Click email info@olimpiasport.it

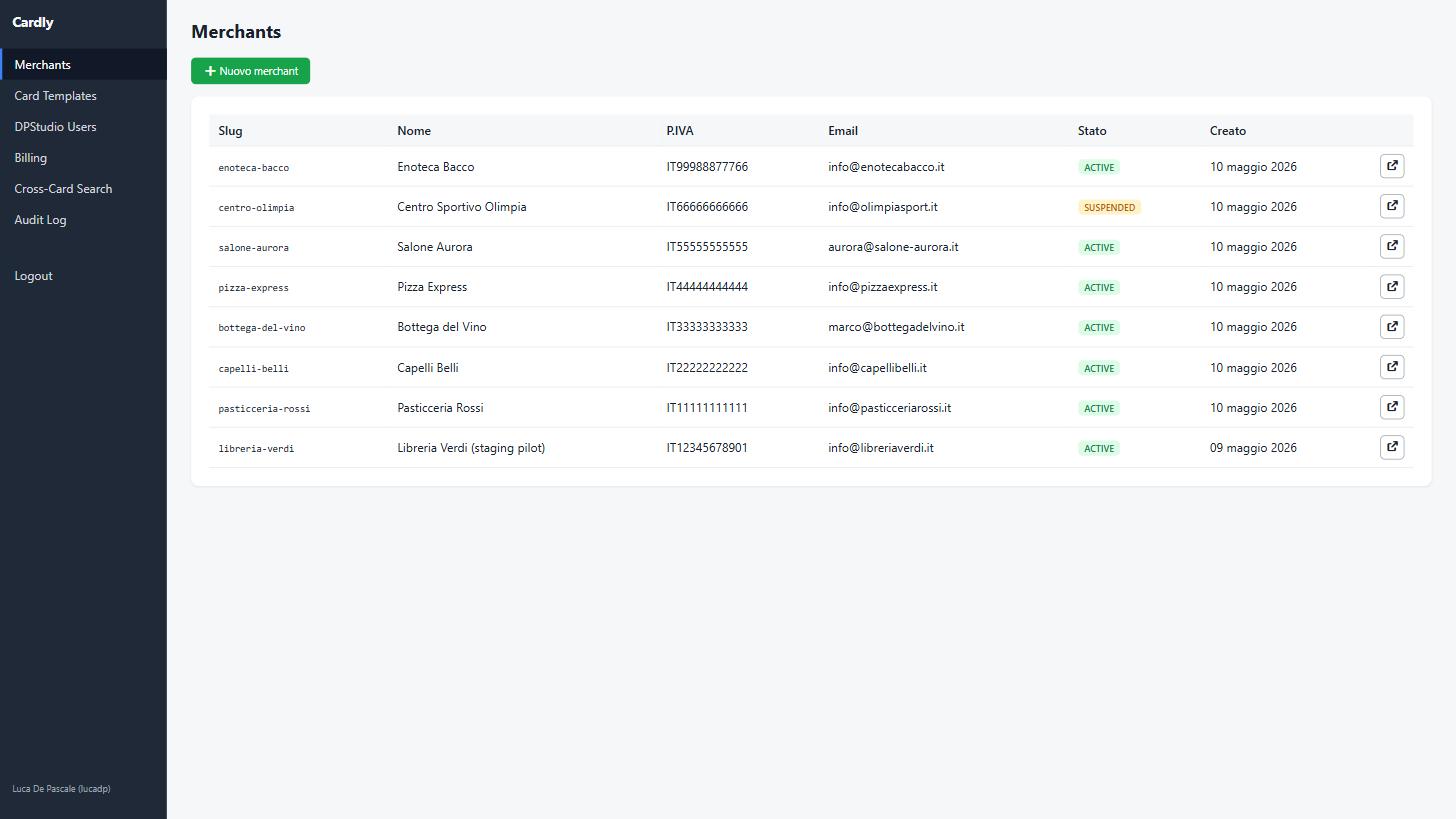click(x=883, y=207)
